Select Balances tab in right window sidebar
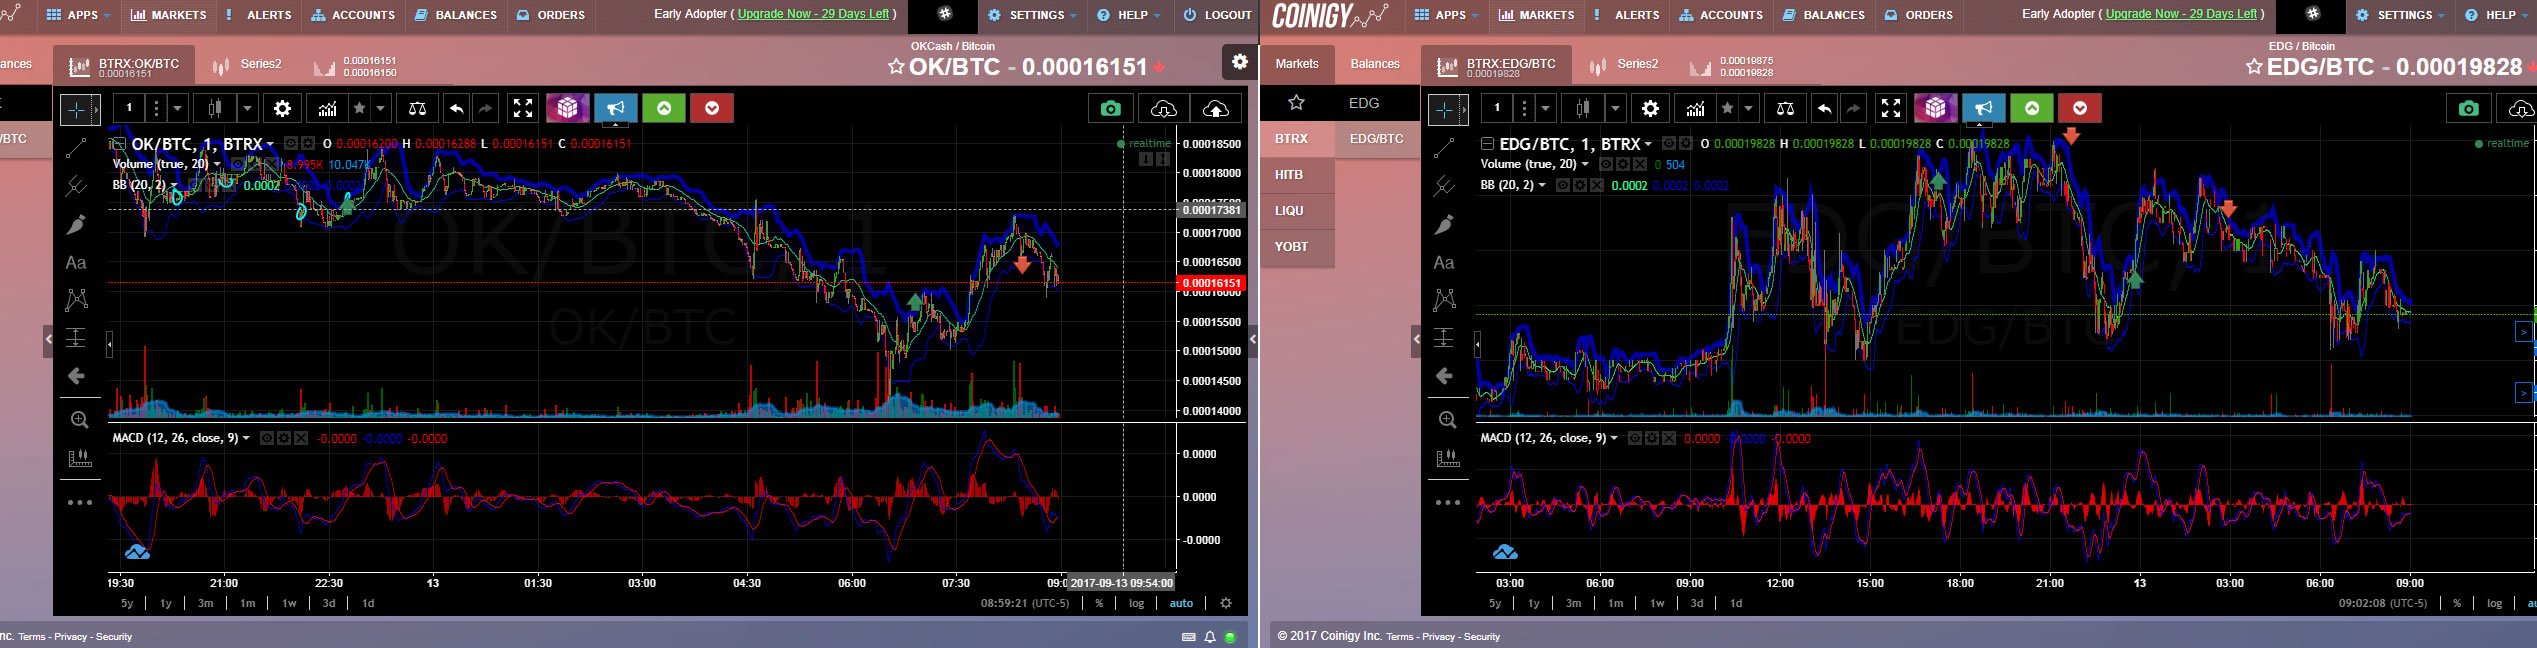This screenshot has width=2537, height=648. pos(1375,63)
